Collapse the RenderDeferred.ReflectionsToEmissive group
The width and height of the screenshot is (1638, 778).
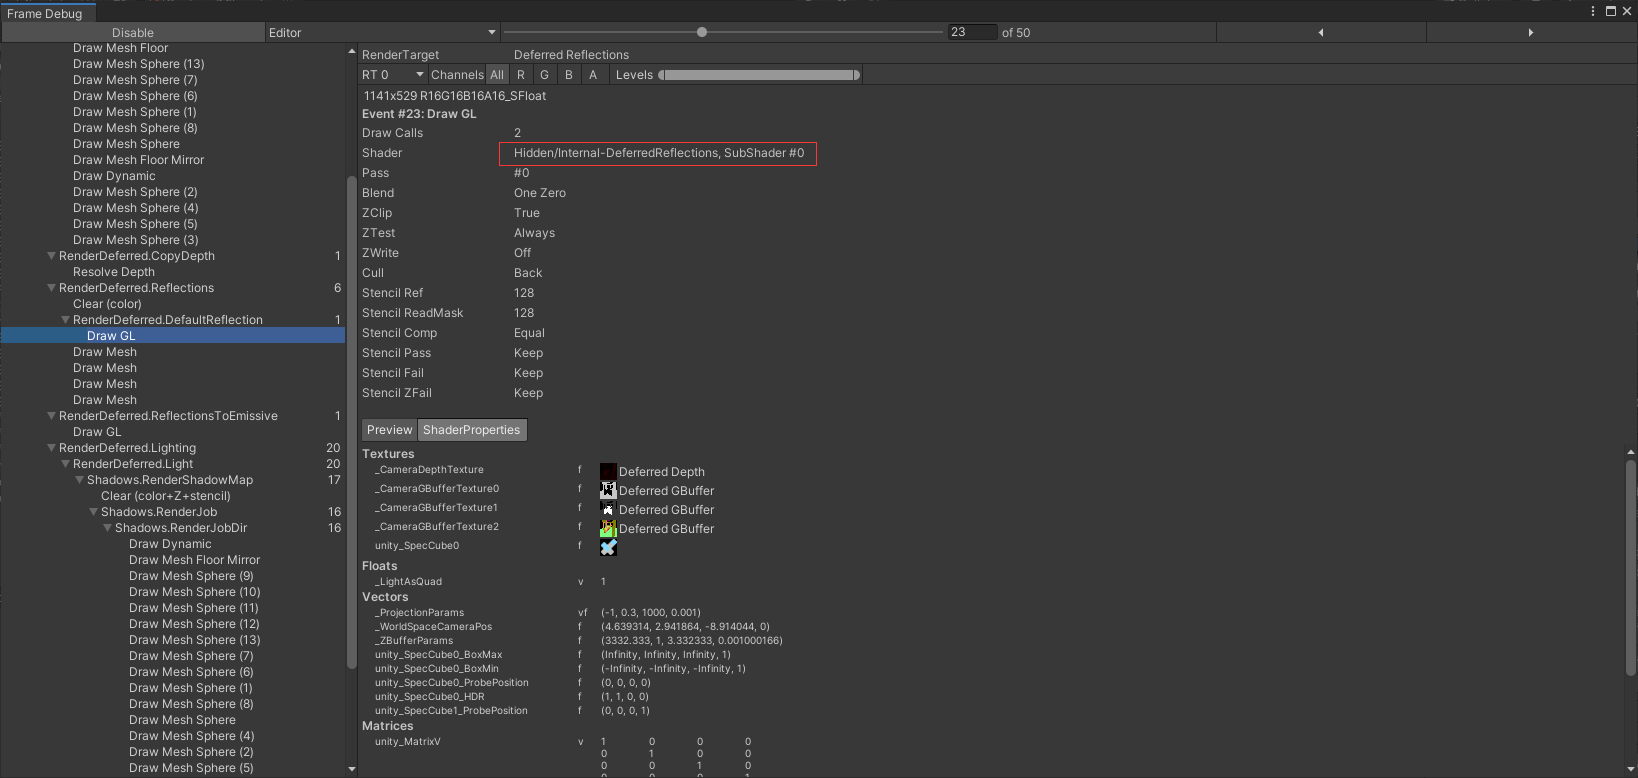tap(52, 416)
